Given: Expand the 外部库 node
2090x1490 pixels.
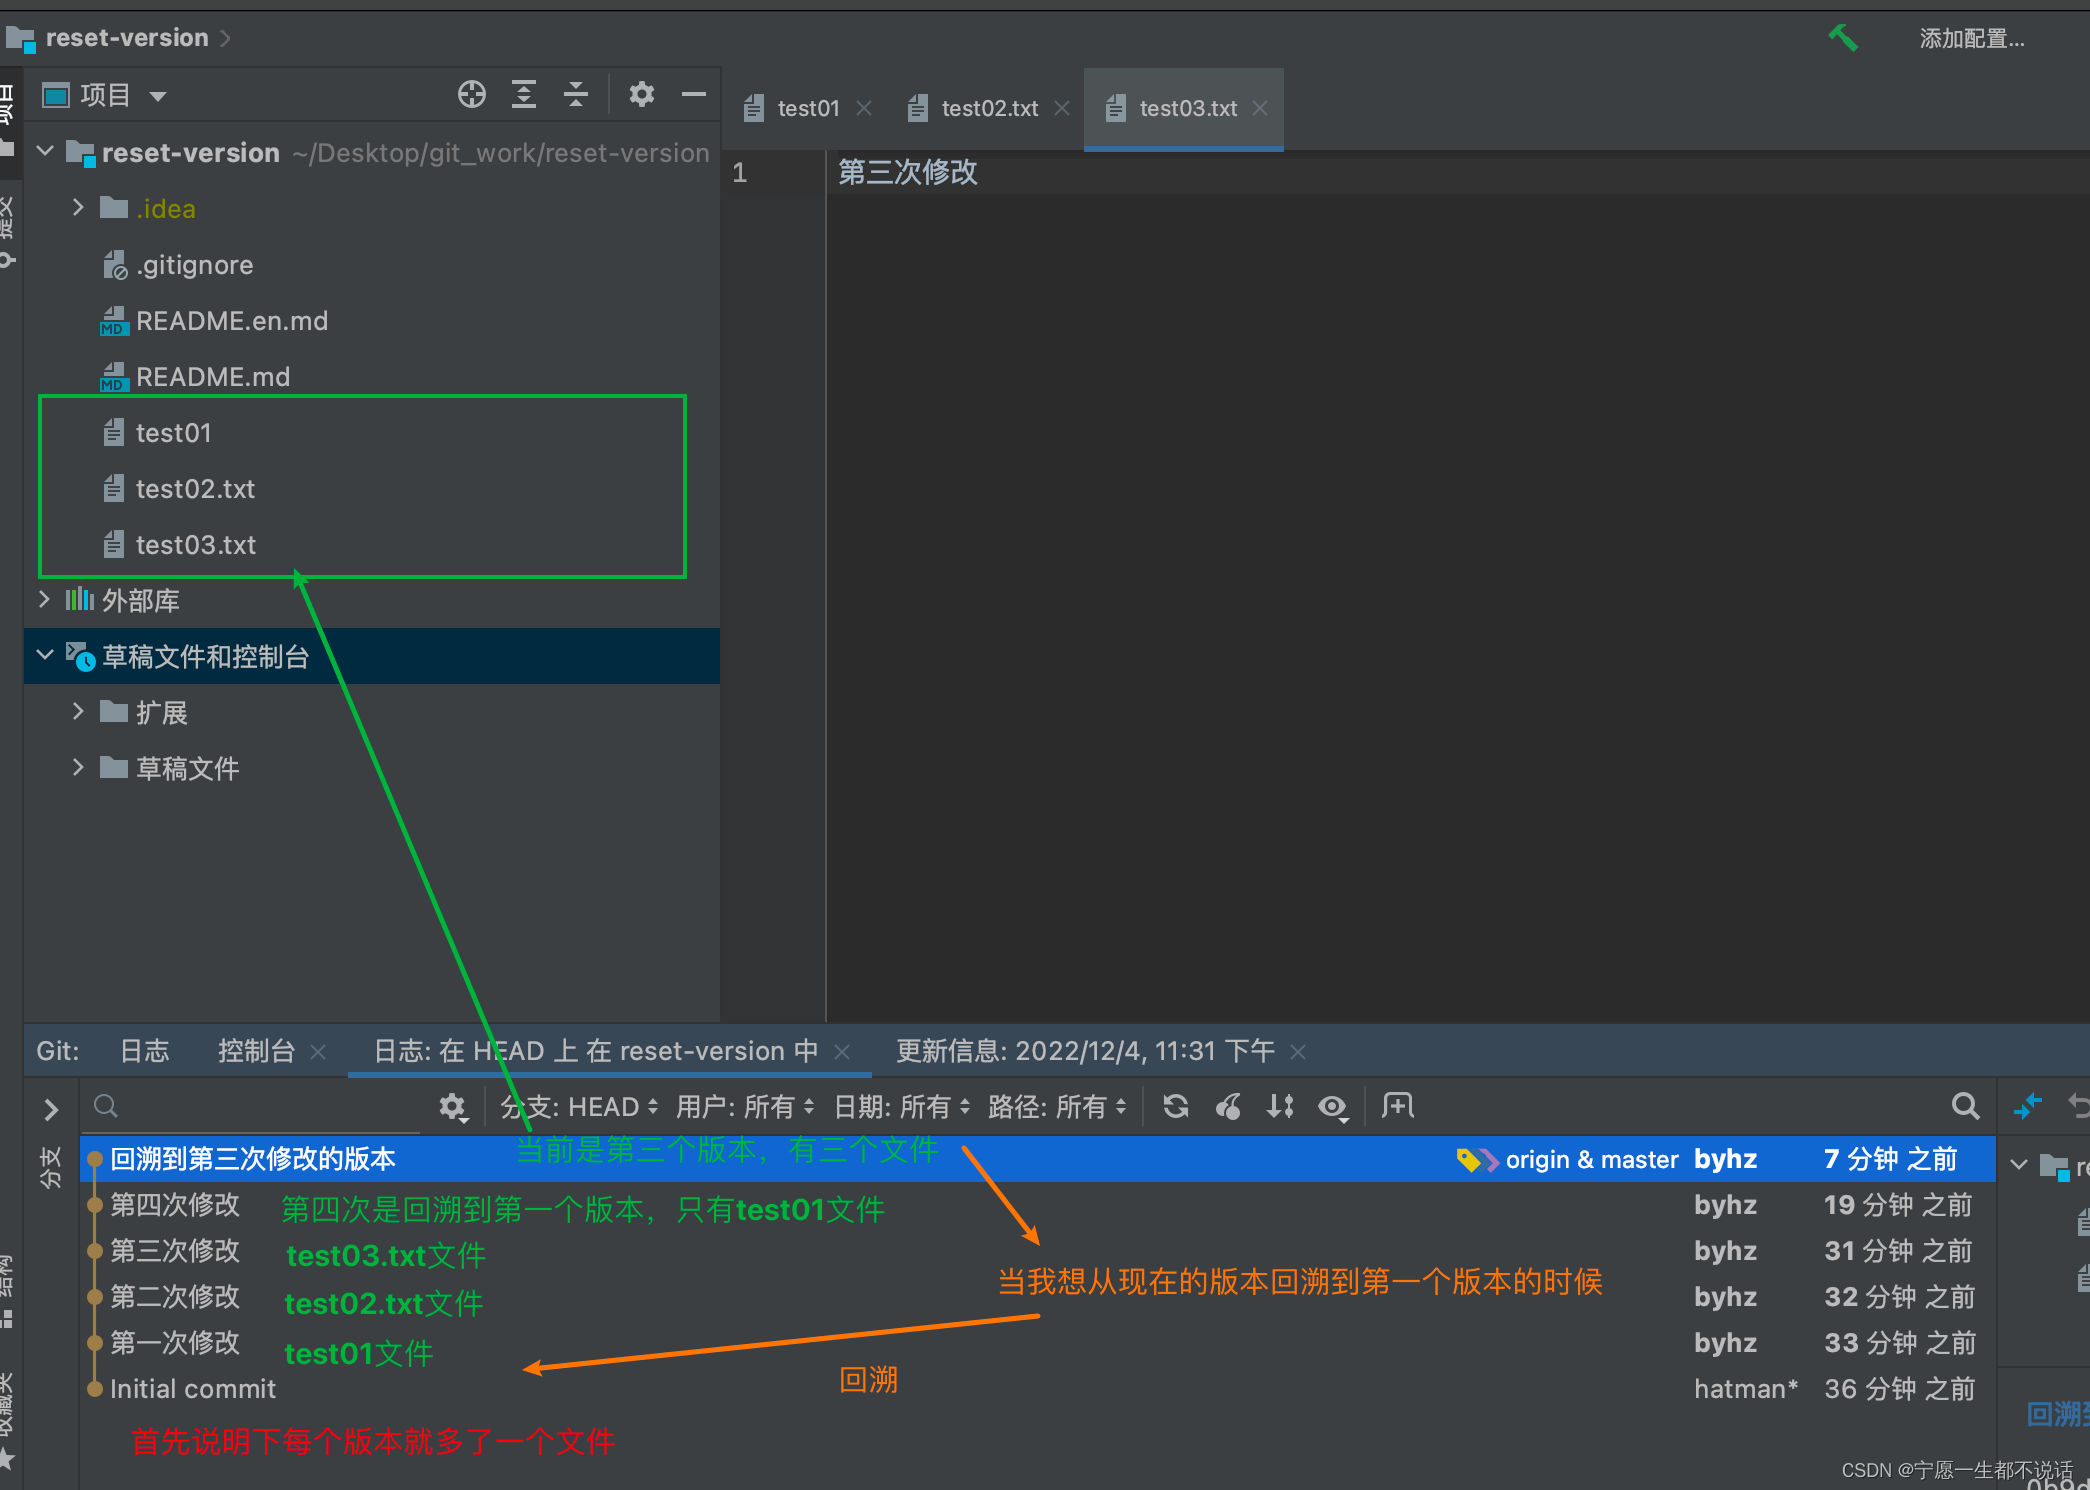Looking at the screenshot, I should click(45, 600).
